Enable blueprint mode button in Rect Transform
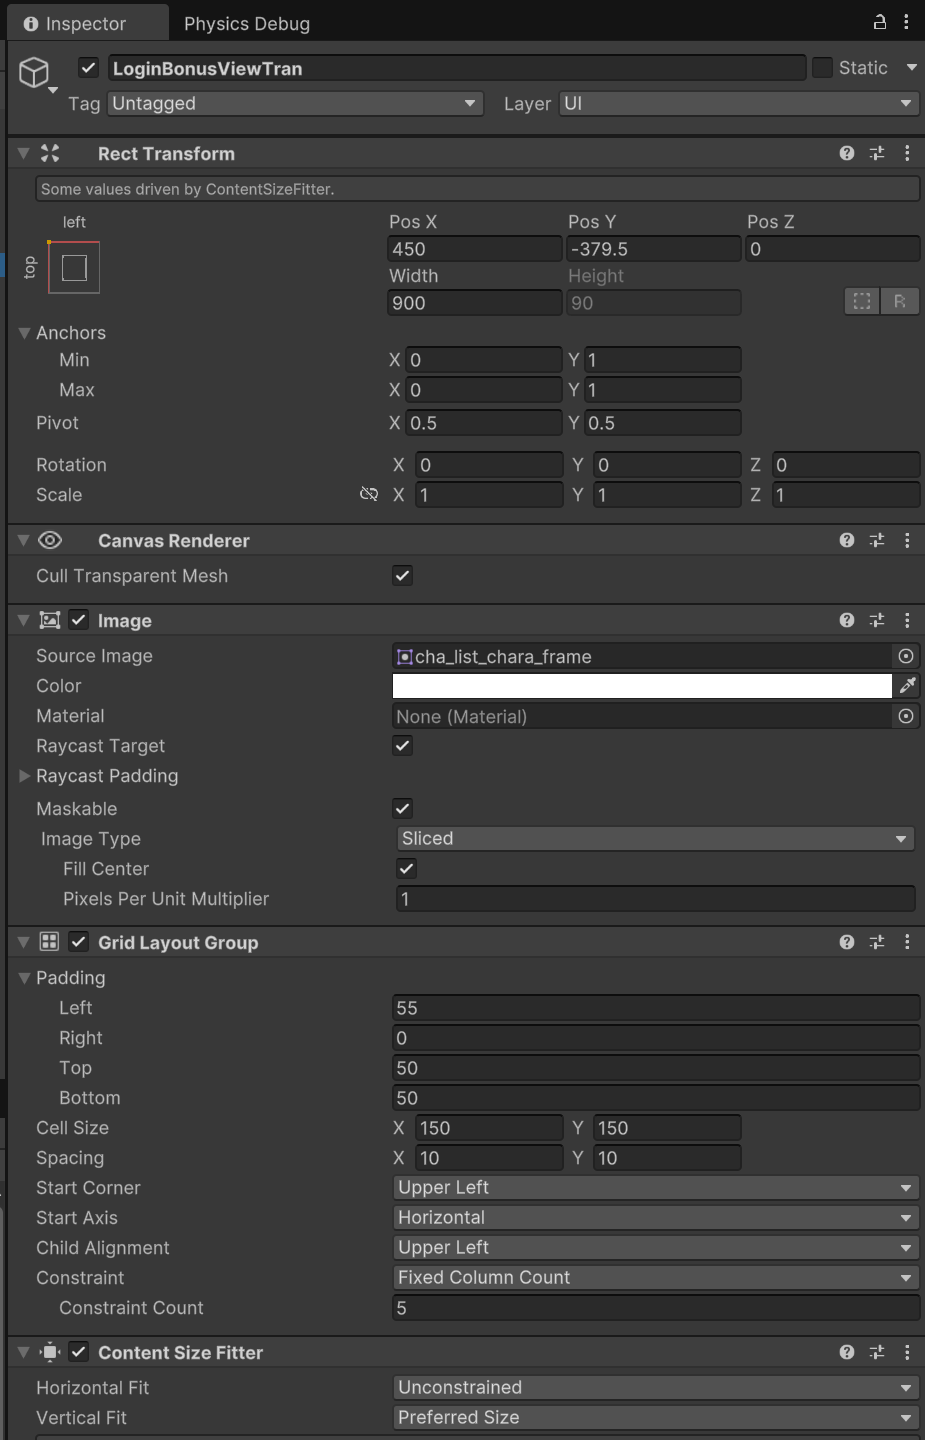This screenshot has height=1440, width=925. coord(861,302)
